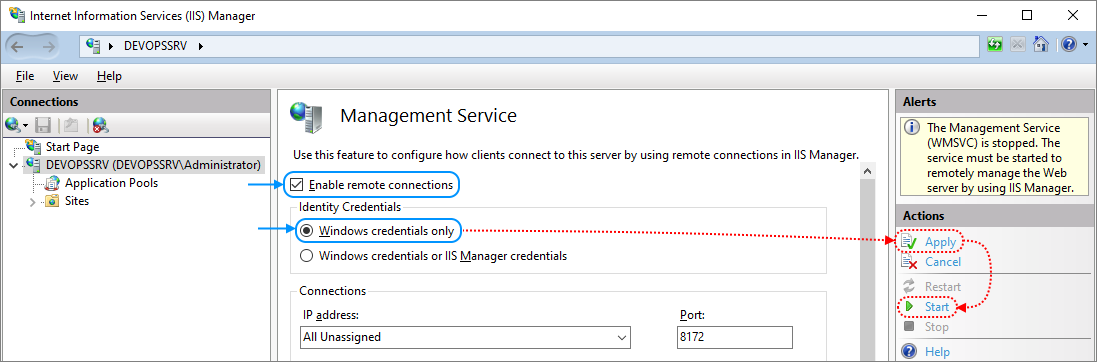Click the Refresh page icon in toolbar

[x=994, y=45]
